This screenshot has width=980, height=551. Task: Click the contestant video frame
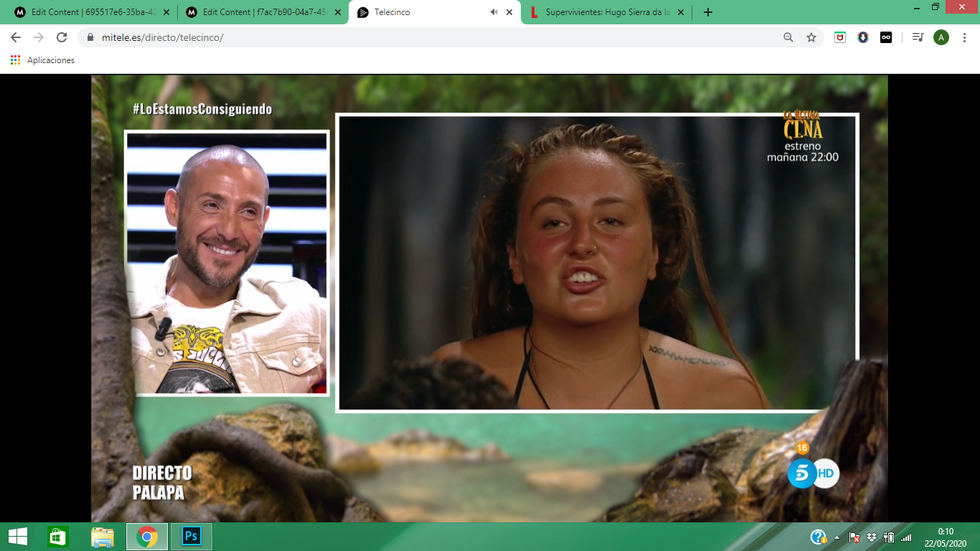597,262
